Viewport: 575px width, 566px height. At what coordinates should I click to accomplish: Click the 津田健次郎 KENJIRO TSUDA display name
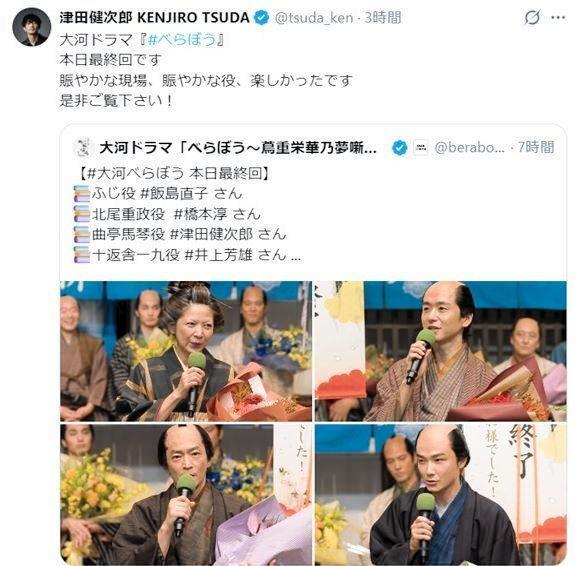tap(154, 18)
